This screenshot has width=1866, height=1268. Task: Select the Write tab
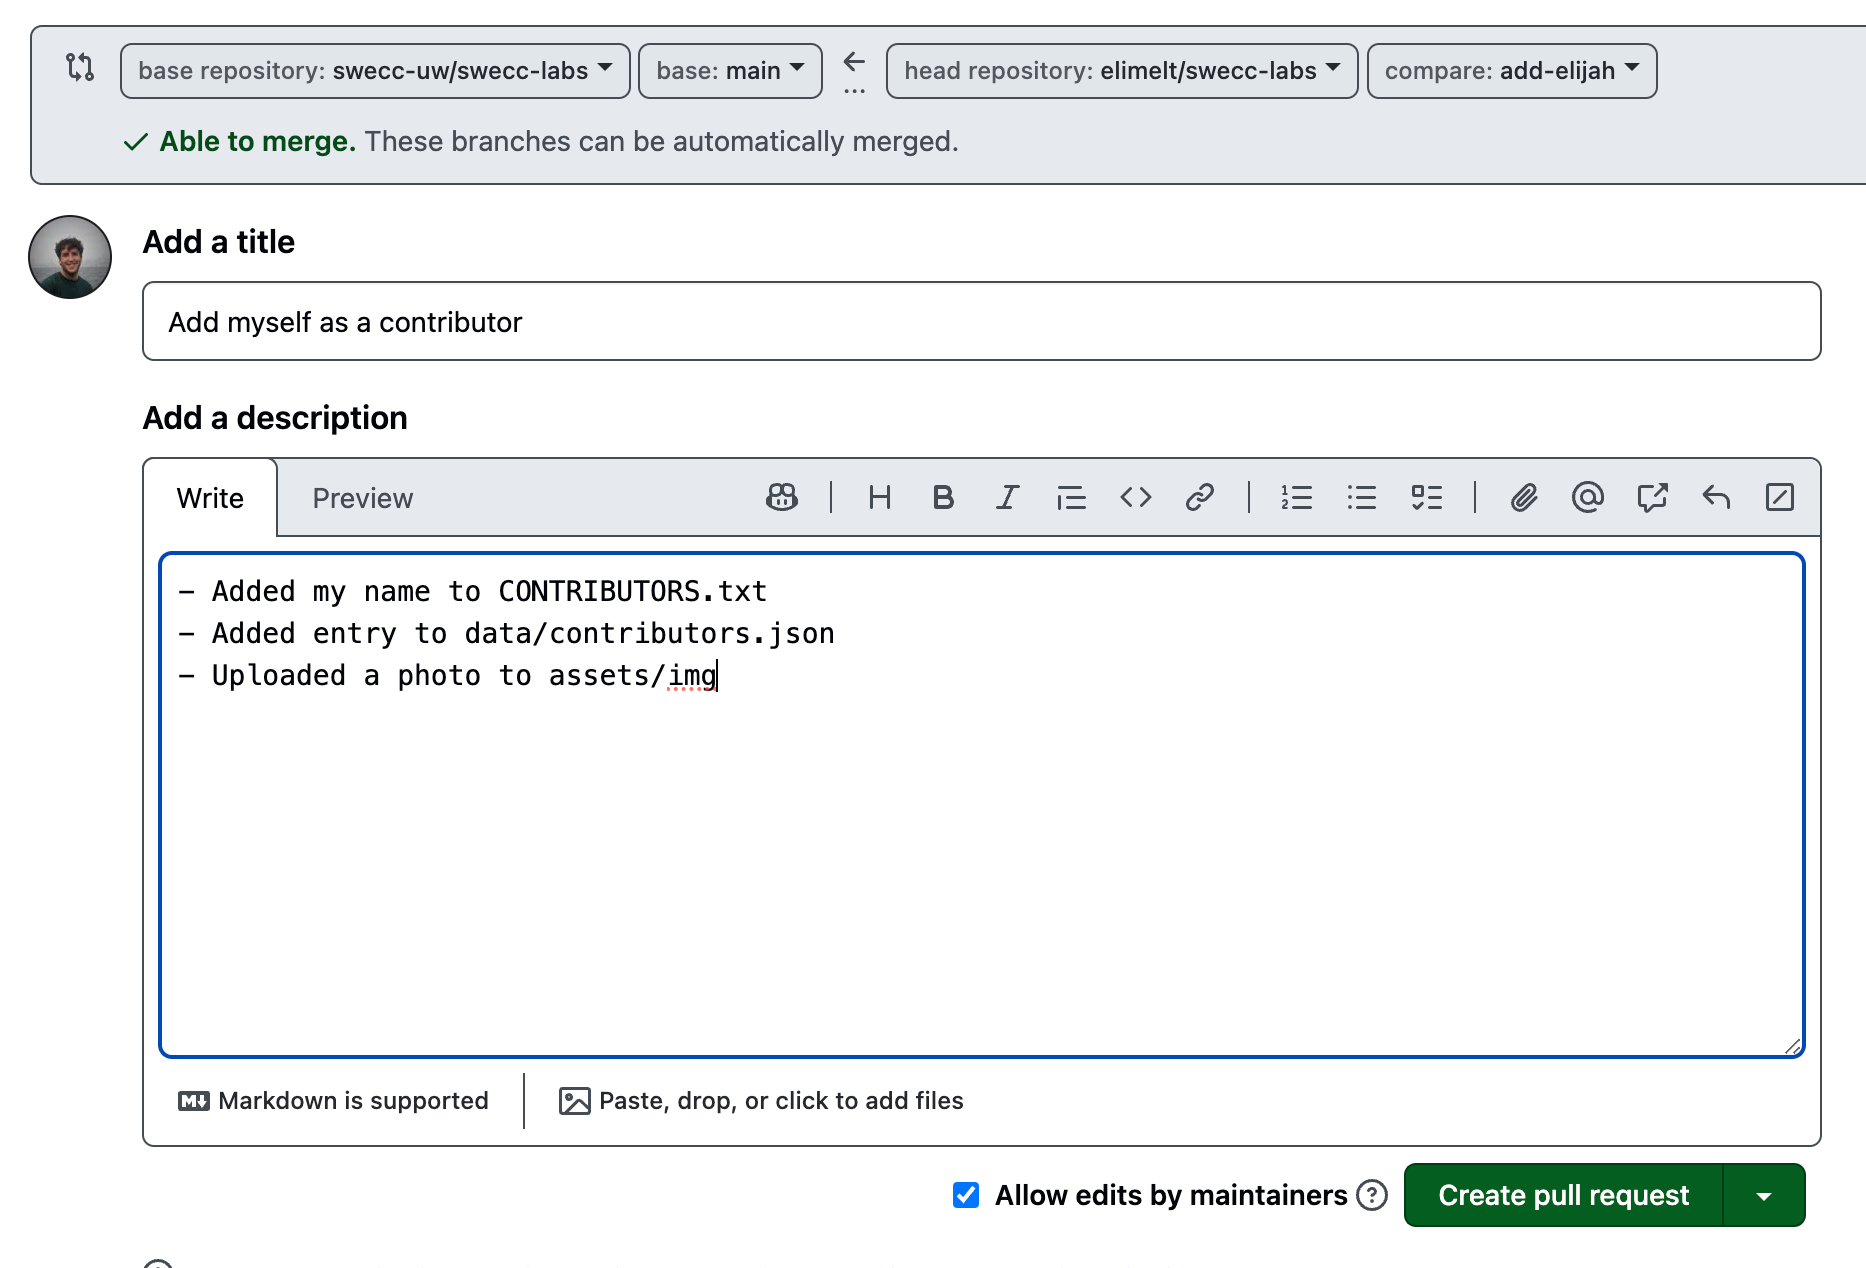coord(209,497)
